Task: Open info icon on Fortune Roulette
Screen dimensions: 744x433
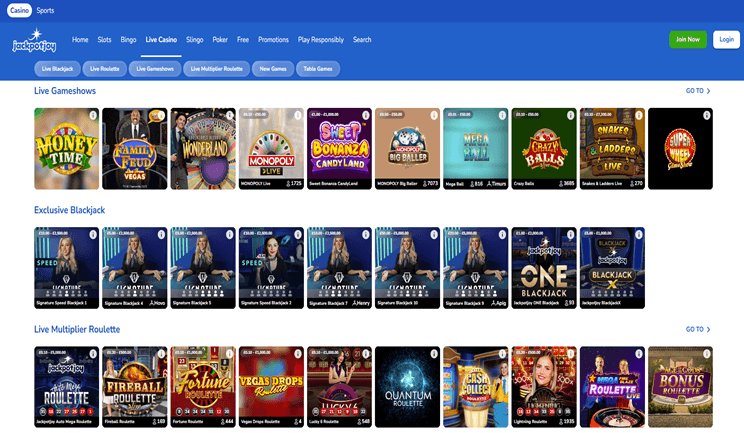Action: tap(230, 354)
